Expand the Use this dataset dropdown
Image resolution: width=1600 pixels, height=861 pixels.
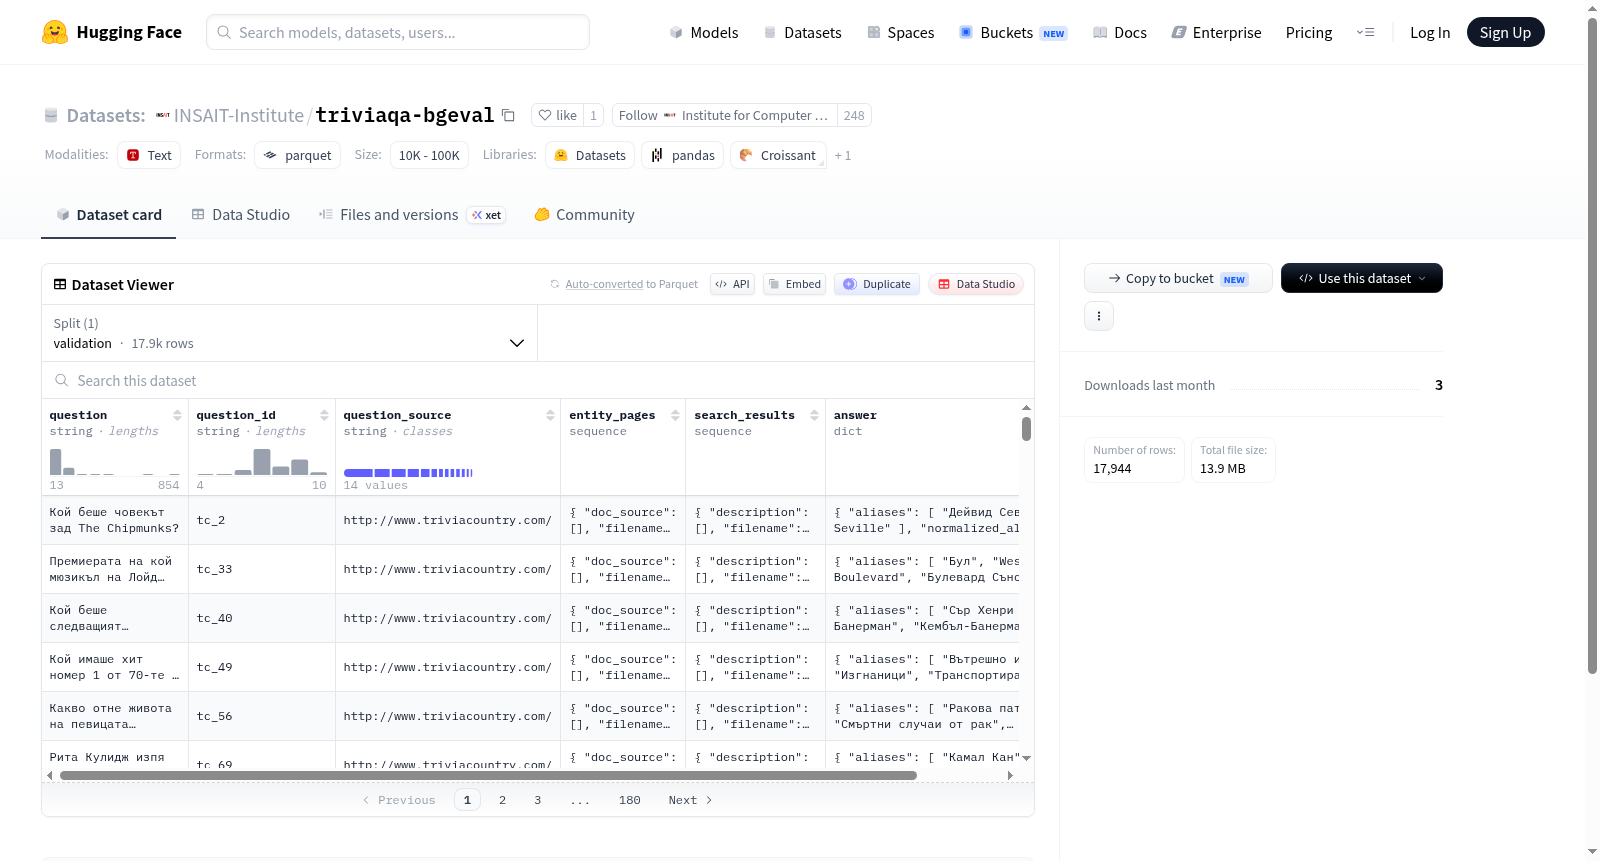[x=1362, y=278]
